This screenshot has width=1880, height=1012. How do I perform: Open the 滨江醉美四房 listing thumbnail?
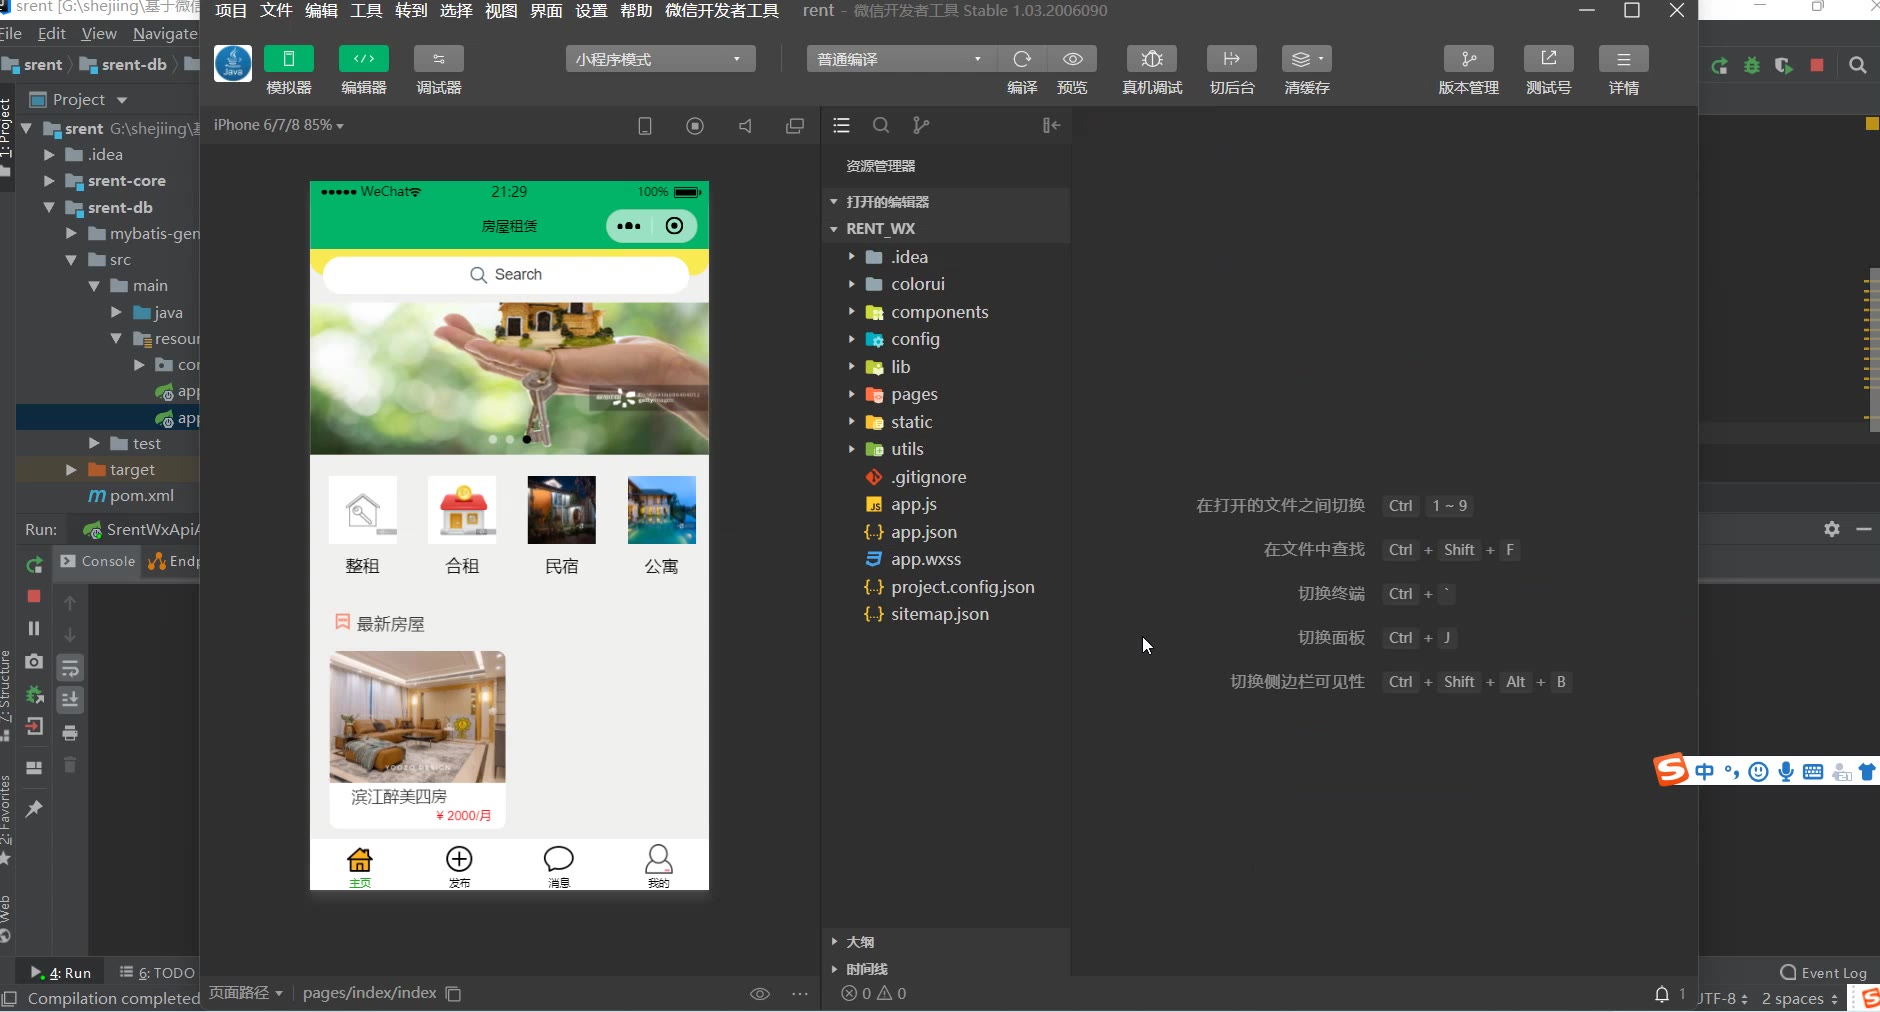coord(417,717)
